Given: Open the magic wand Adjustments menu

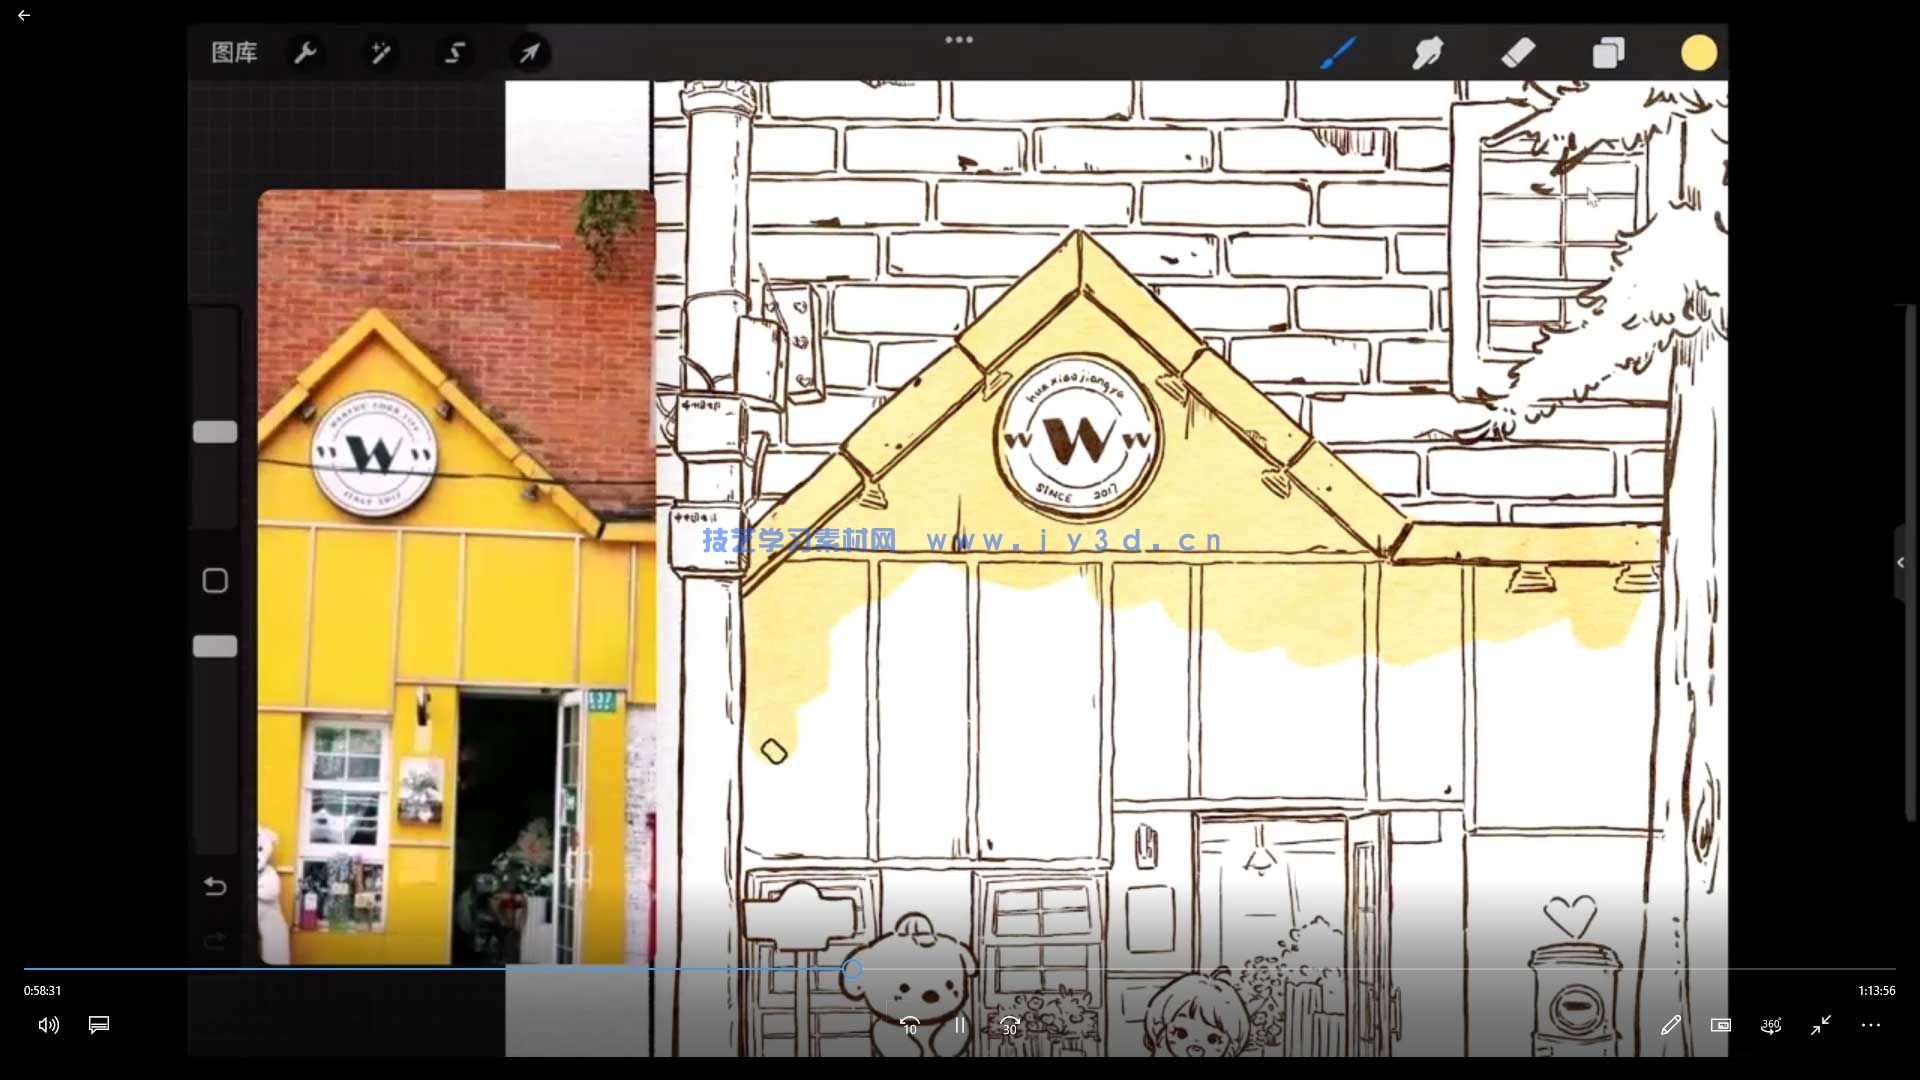Looking at the screenshot, I should tap(380, 52).
